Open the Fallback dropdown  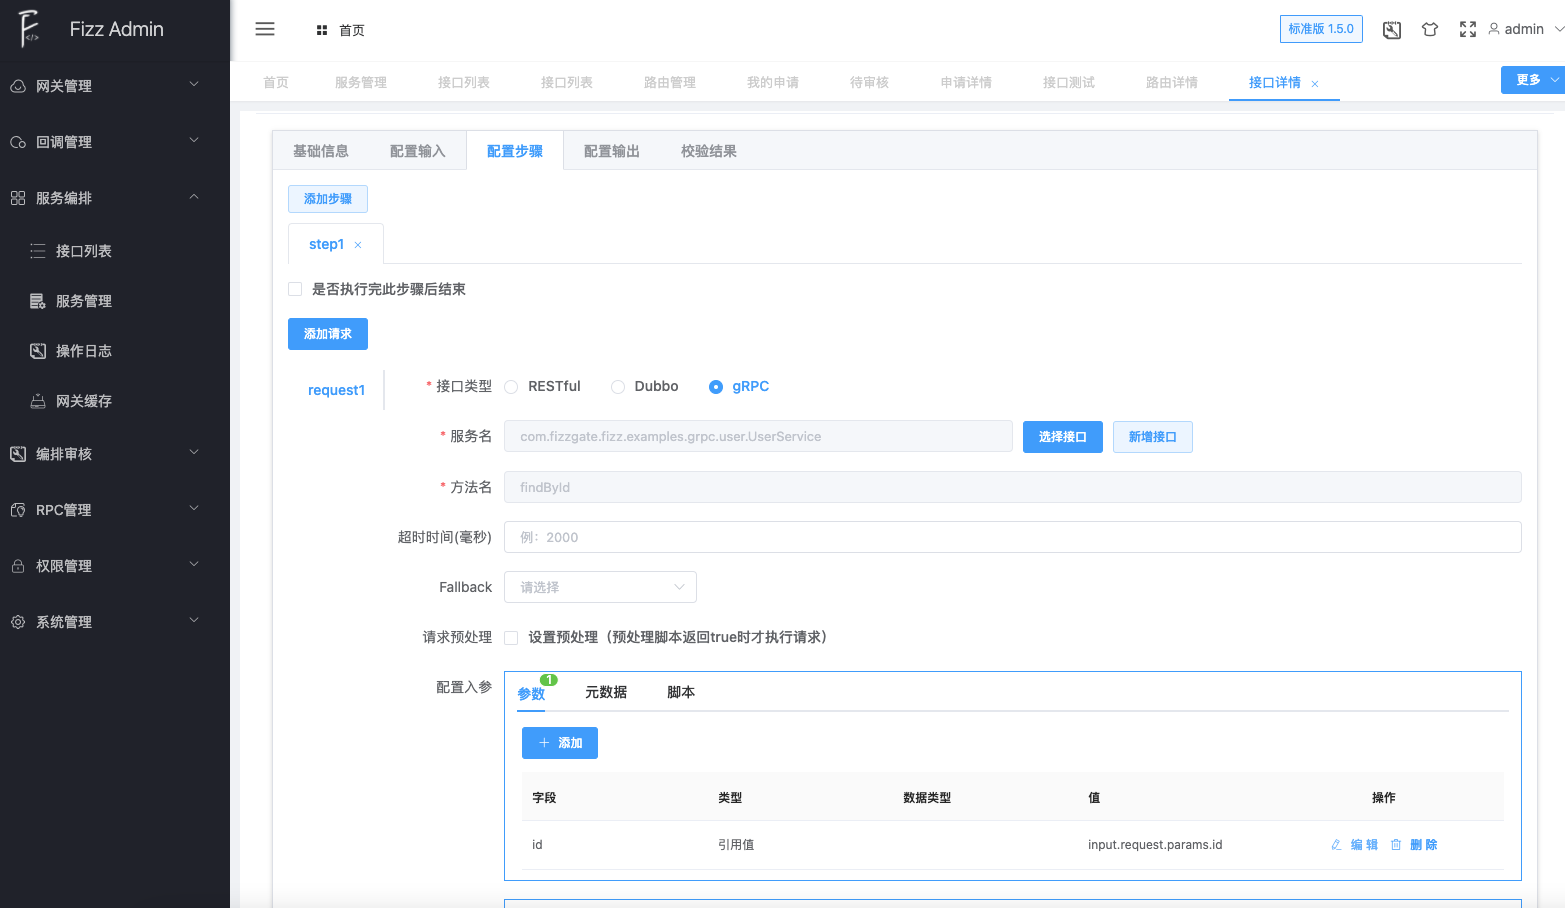coord(600,587)
